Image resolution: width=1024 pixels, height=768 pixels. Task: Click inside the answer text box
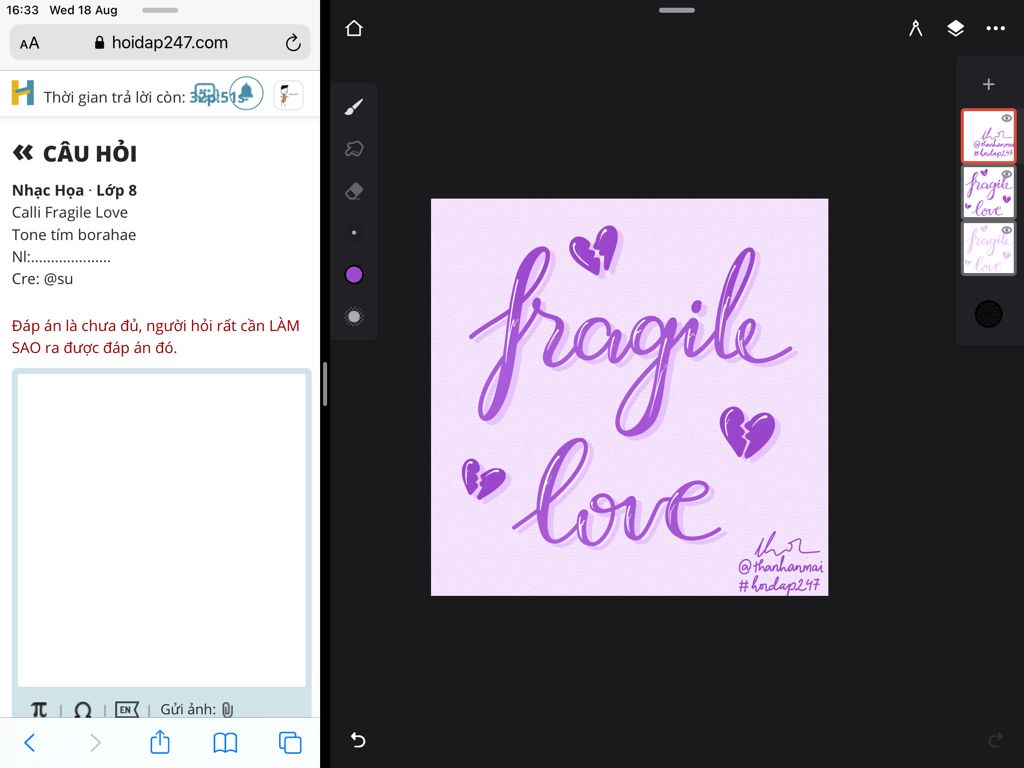coord(161,529)
